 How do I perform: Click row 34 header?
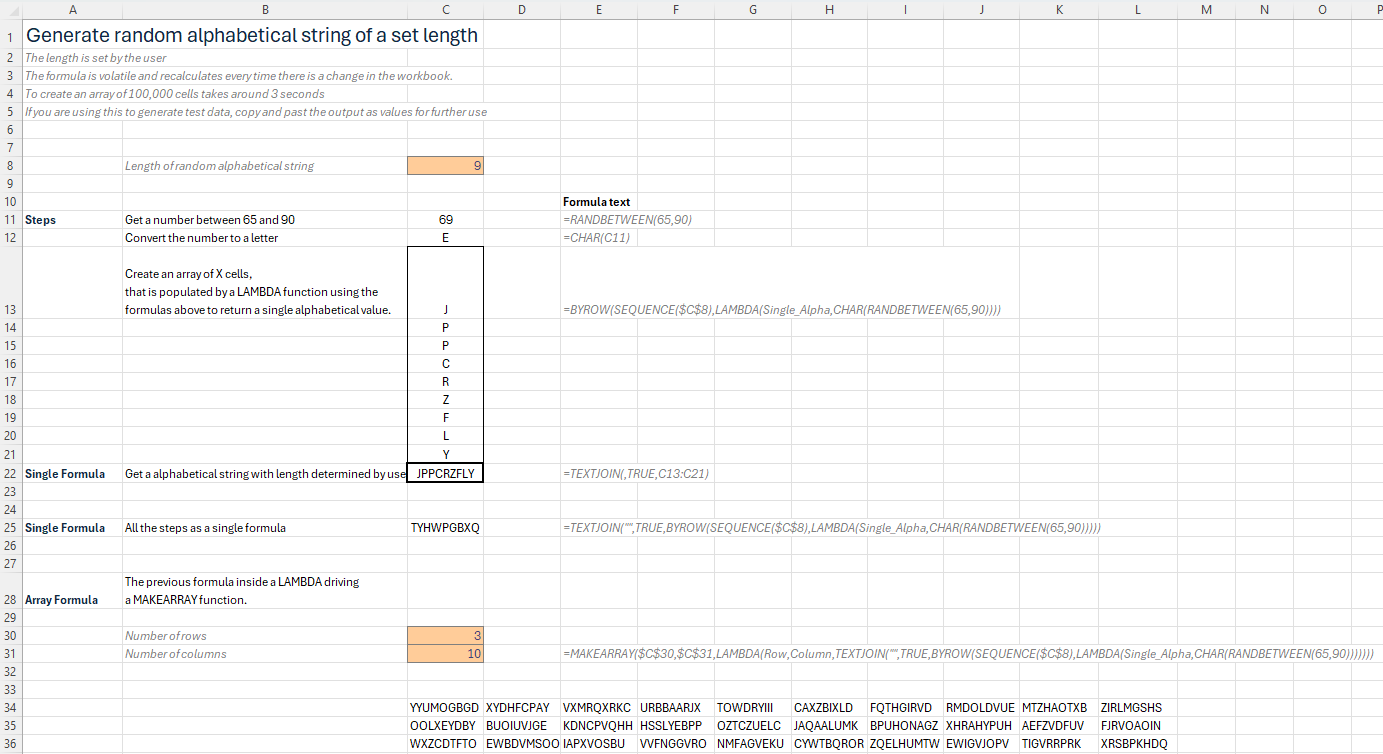(10, 708)
